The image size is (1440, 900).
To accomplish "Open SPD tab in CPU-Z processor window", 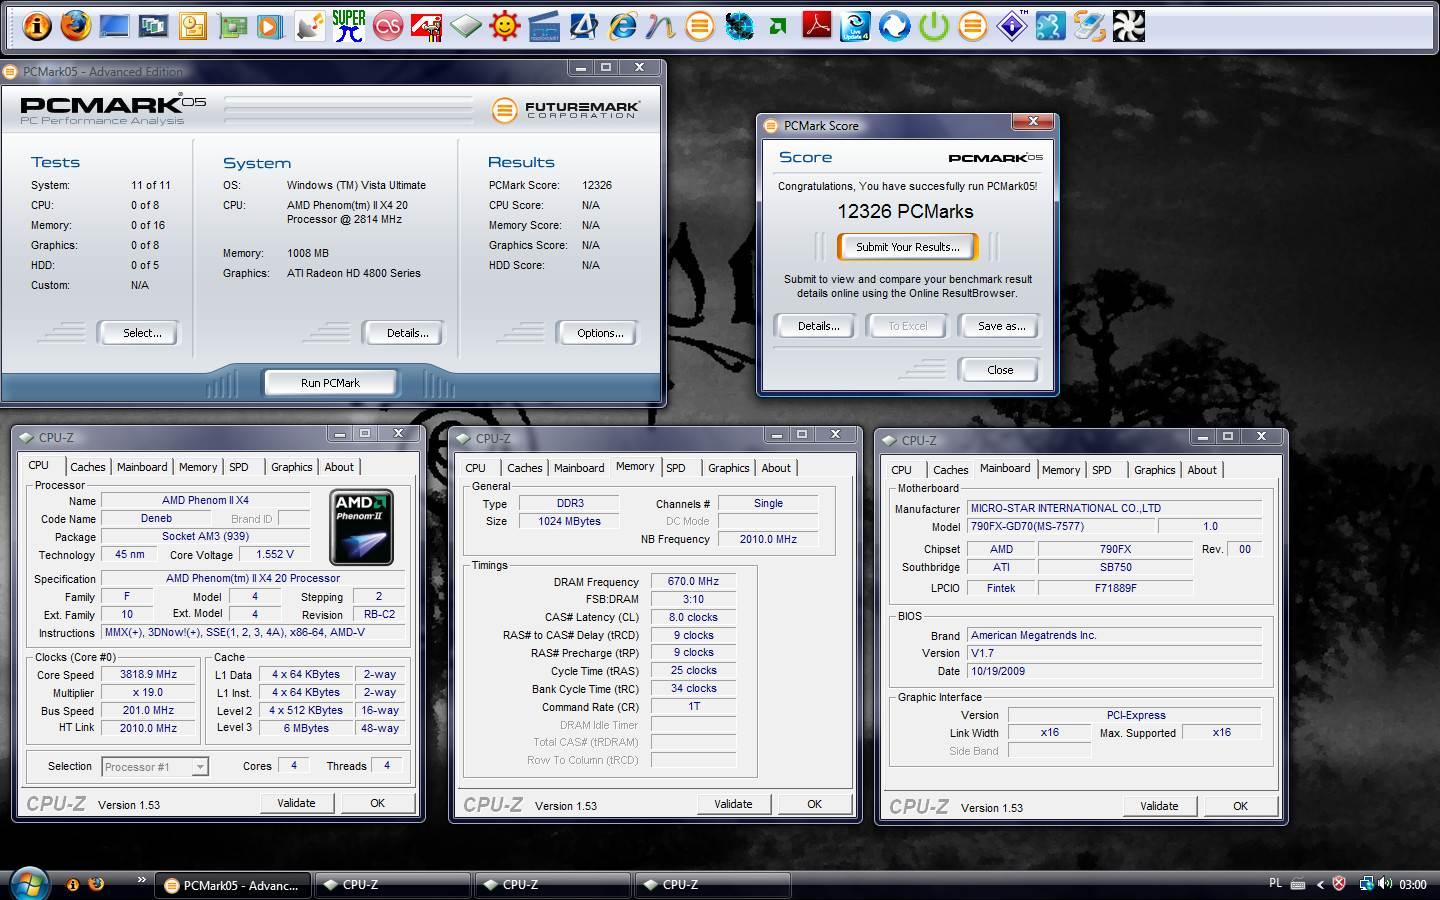I will [x=239, y=467].
